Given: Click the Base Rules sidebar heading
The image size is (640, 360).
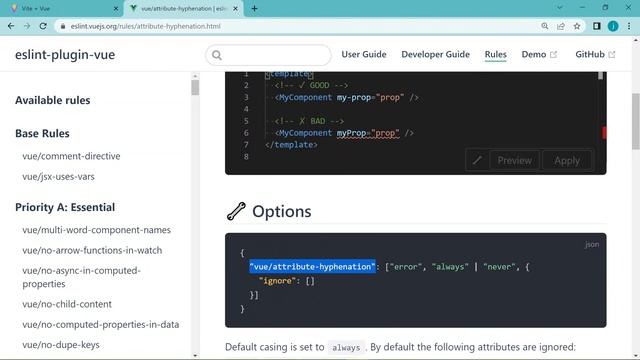Looking at the screenshot, I should click(42, 133).
